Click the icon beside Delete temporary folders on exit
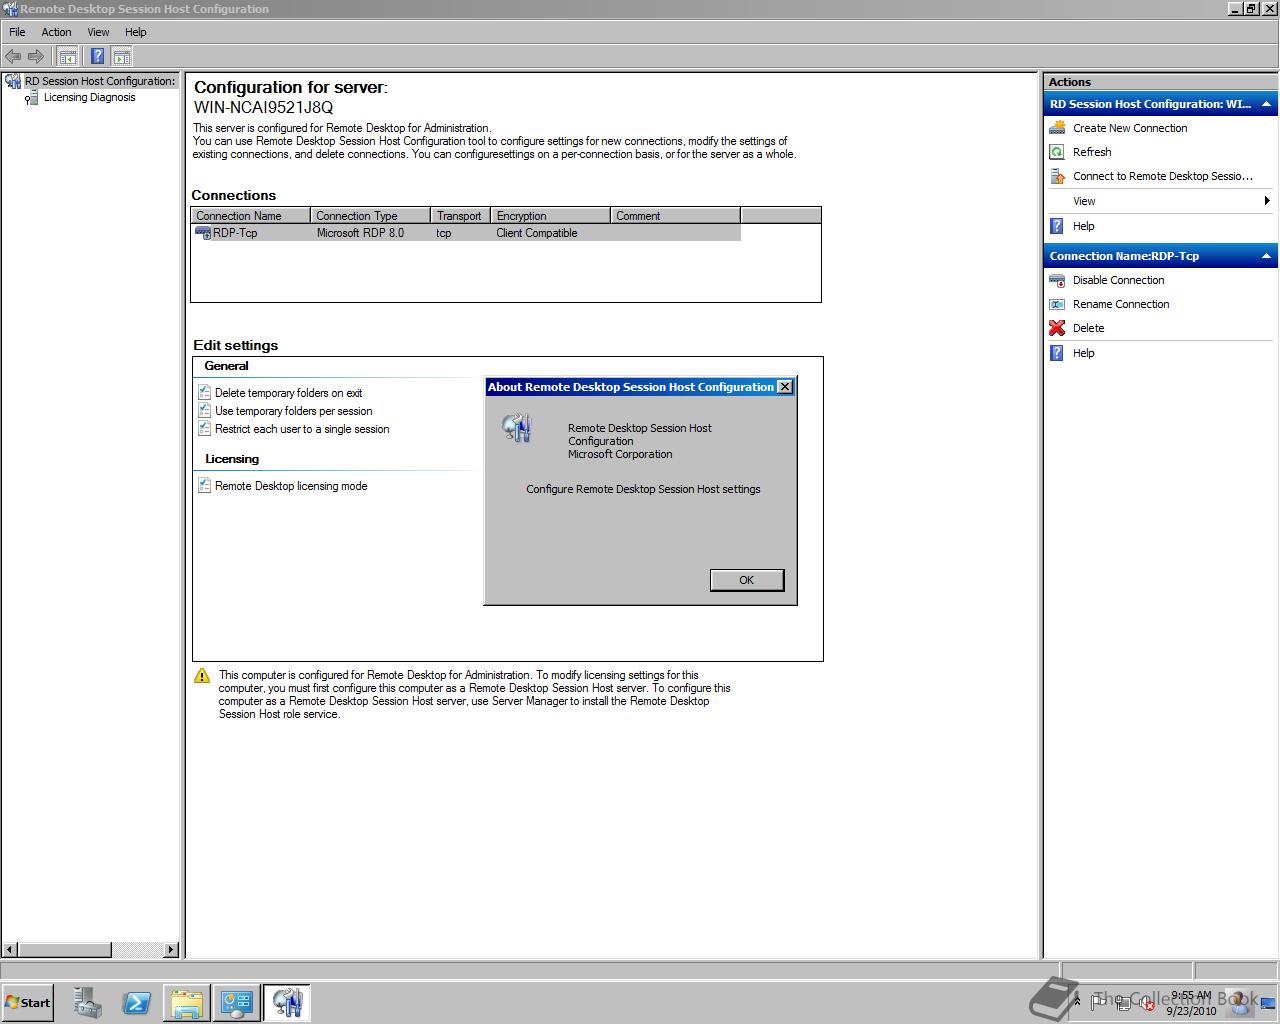The image size is (1280, 1024). [204, 393]
